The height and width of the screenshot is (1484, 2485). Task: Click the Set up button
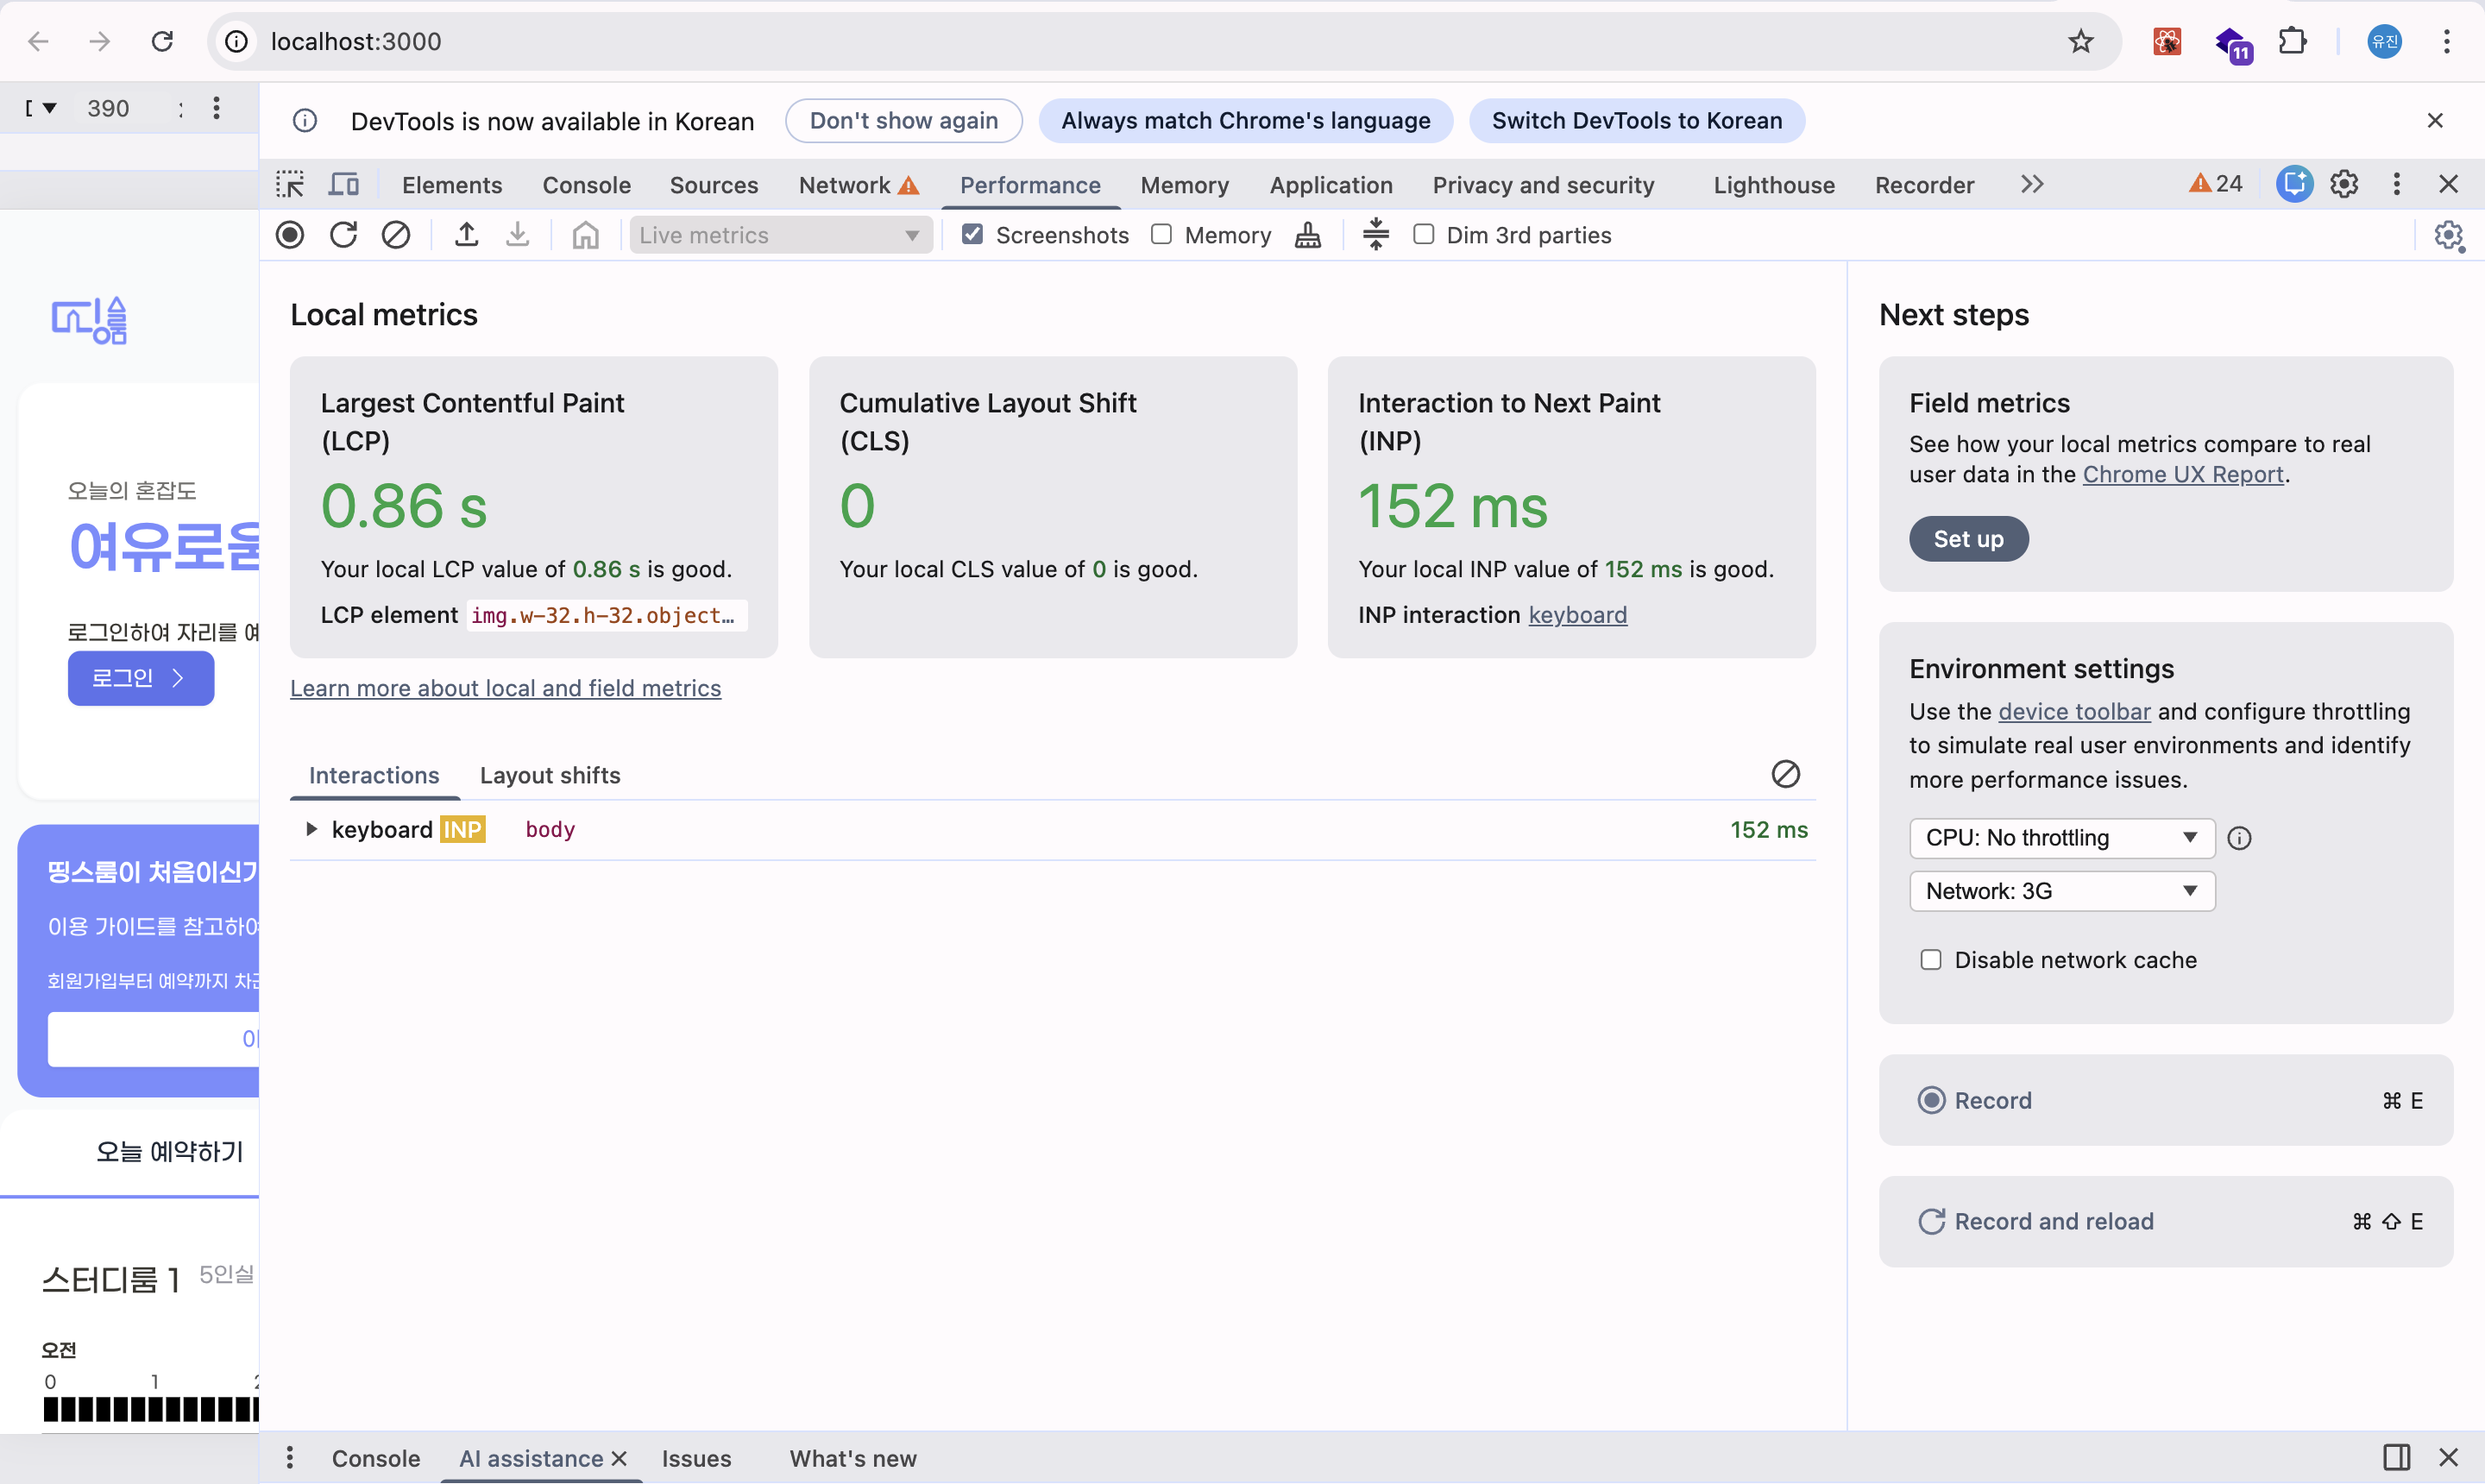click(1968, 539)
